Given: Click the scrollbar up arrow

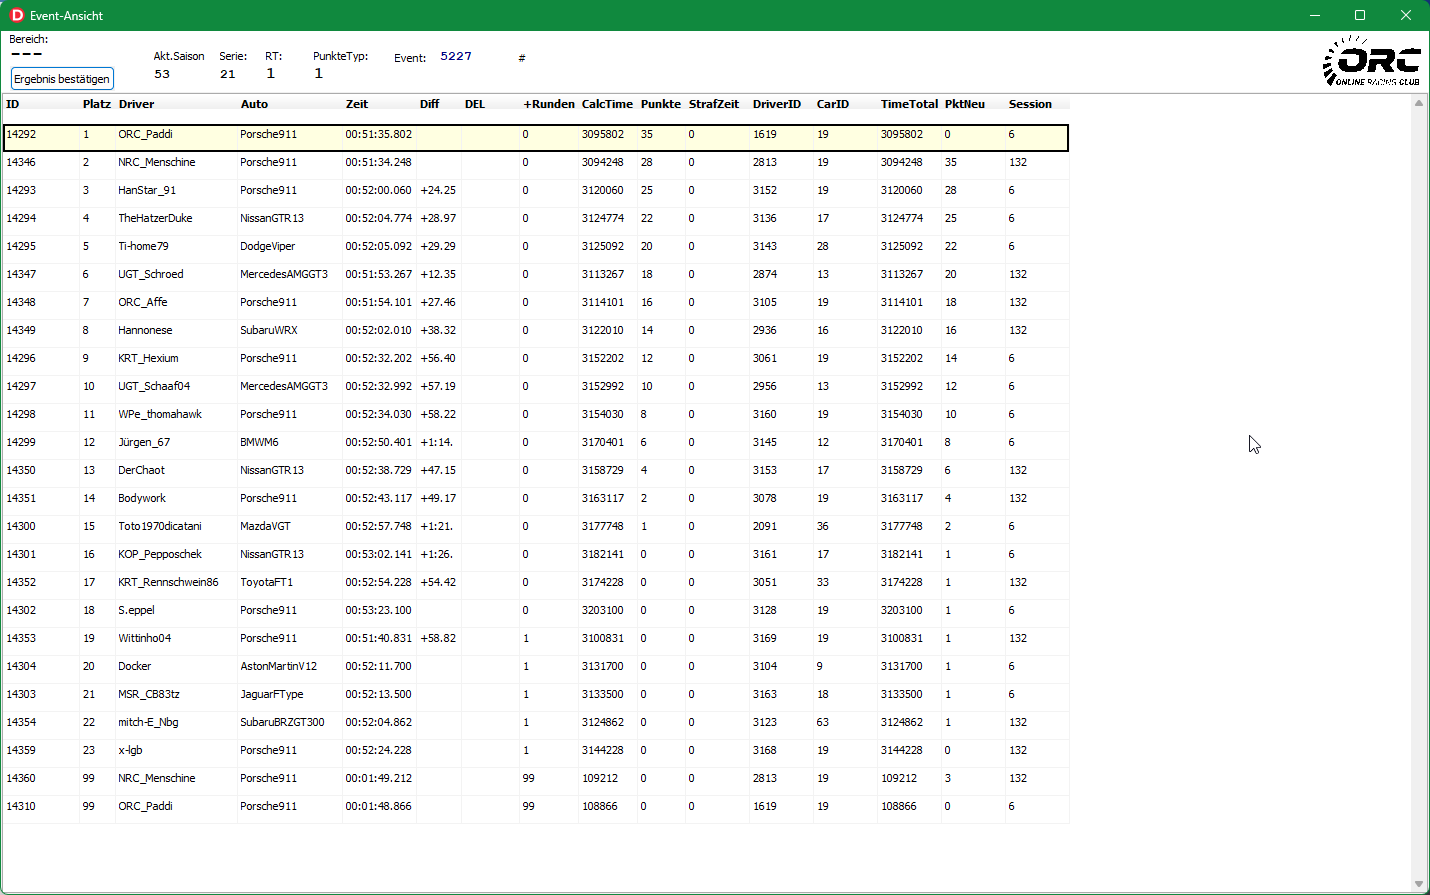Looking at the screenshot, I should (x=1418, y=104).
